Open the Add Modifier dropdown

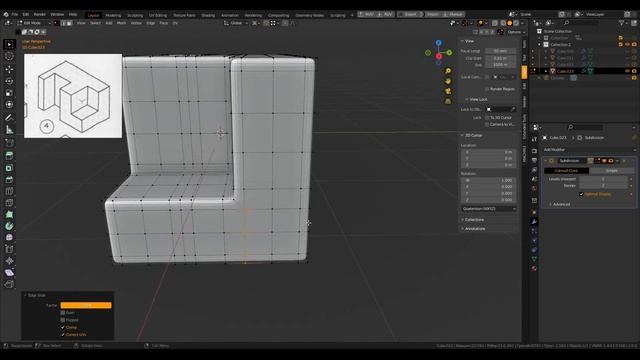pos(589,150)
